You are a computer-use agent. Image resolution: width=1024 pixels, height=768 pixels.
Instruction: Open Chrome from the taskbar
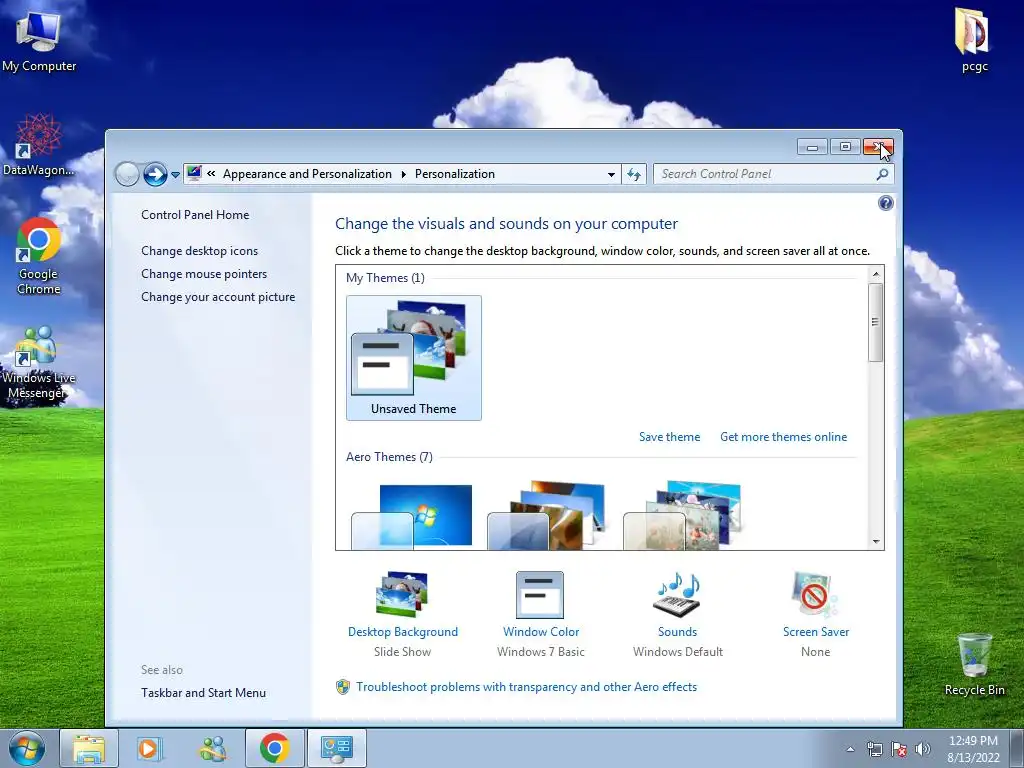tap(274, 748)
